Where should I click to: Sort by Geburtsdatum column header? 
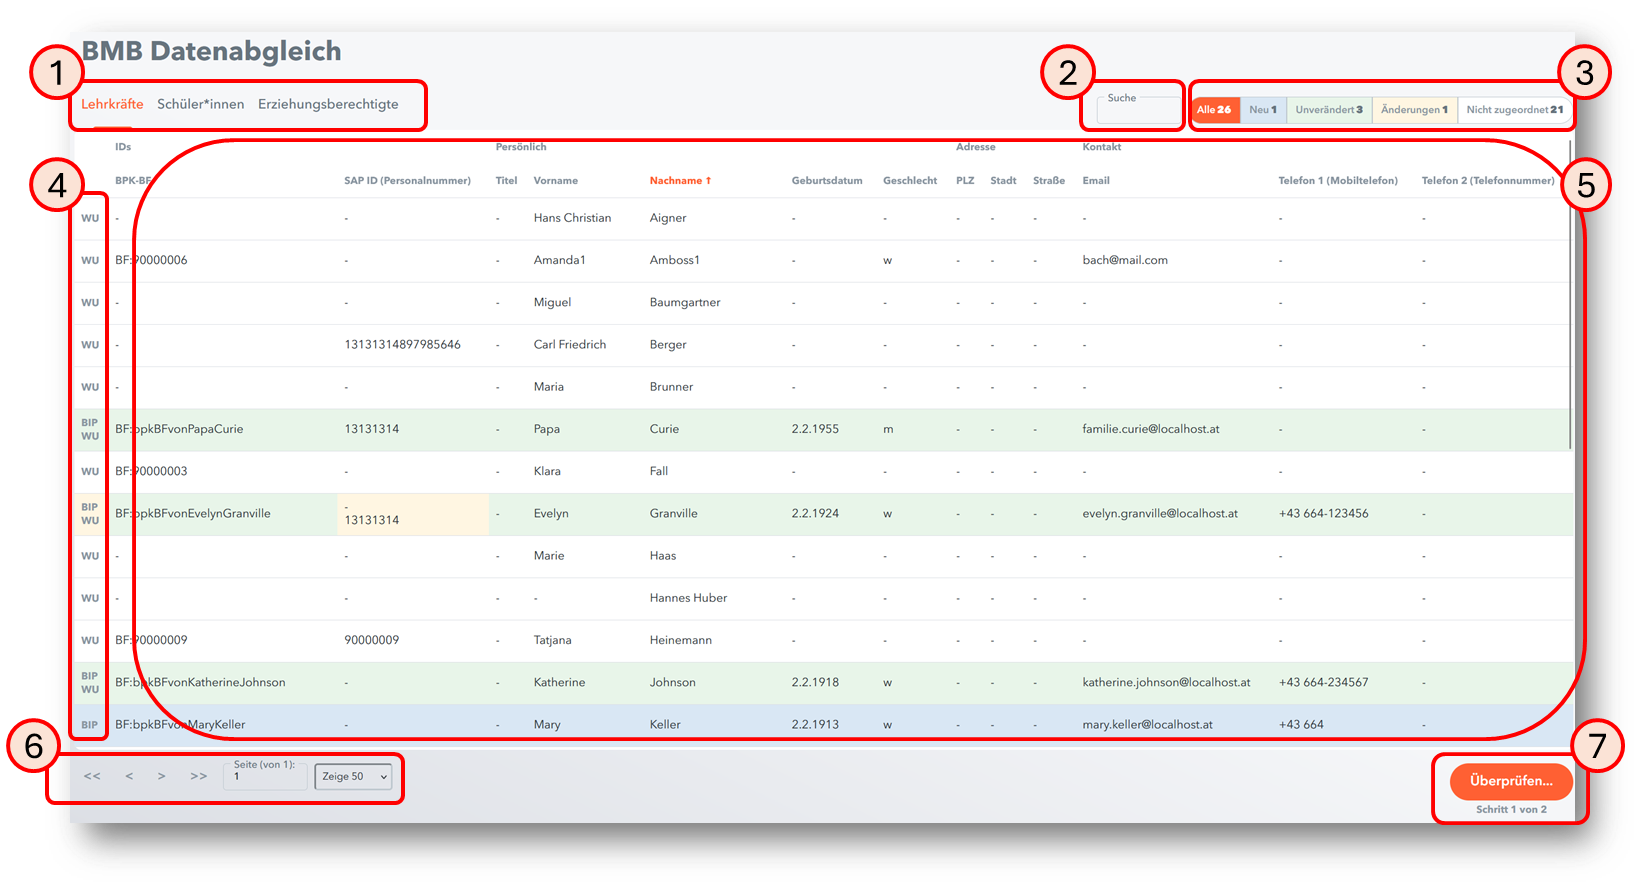[x=826, y=181]
